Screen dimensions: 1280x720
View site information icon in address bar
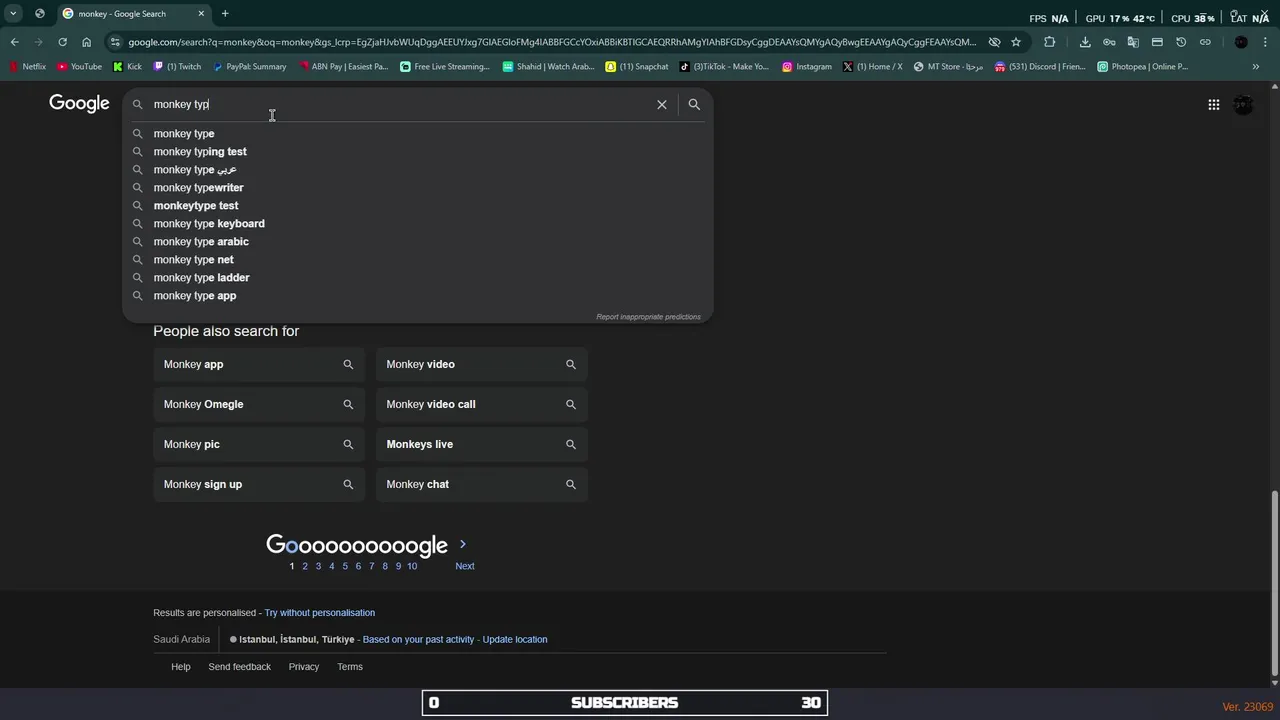[115, 42]
